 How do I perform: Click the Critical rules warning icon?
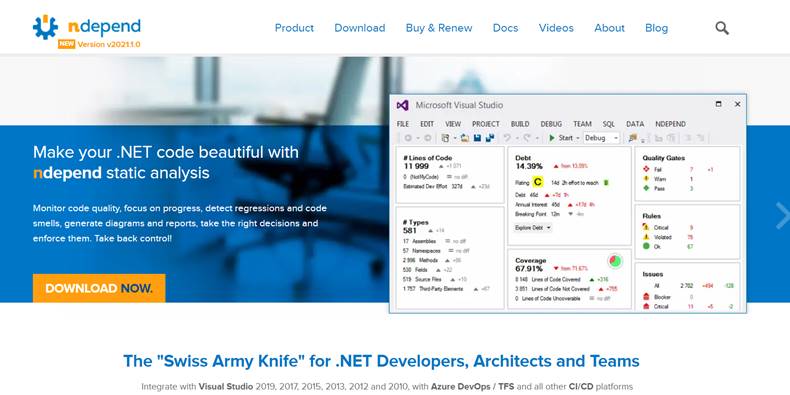[646, 227]
